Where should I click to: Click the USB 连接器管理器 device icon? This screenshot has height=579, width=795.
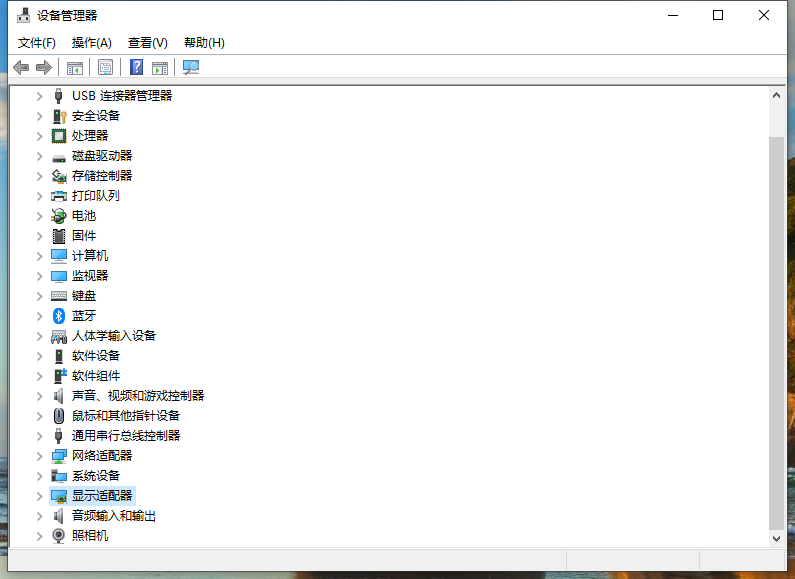[x=59, y=96]
